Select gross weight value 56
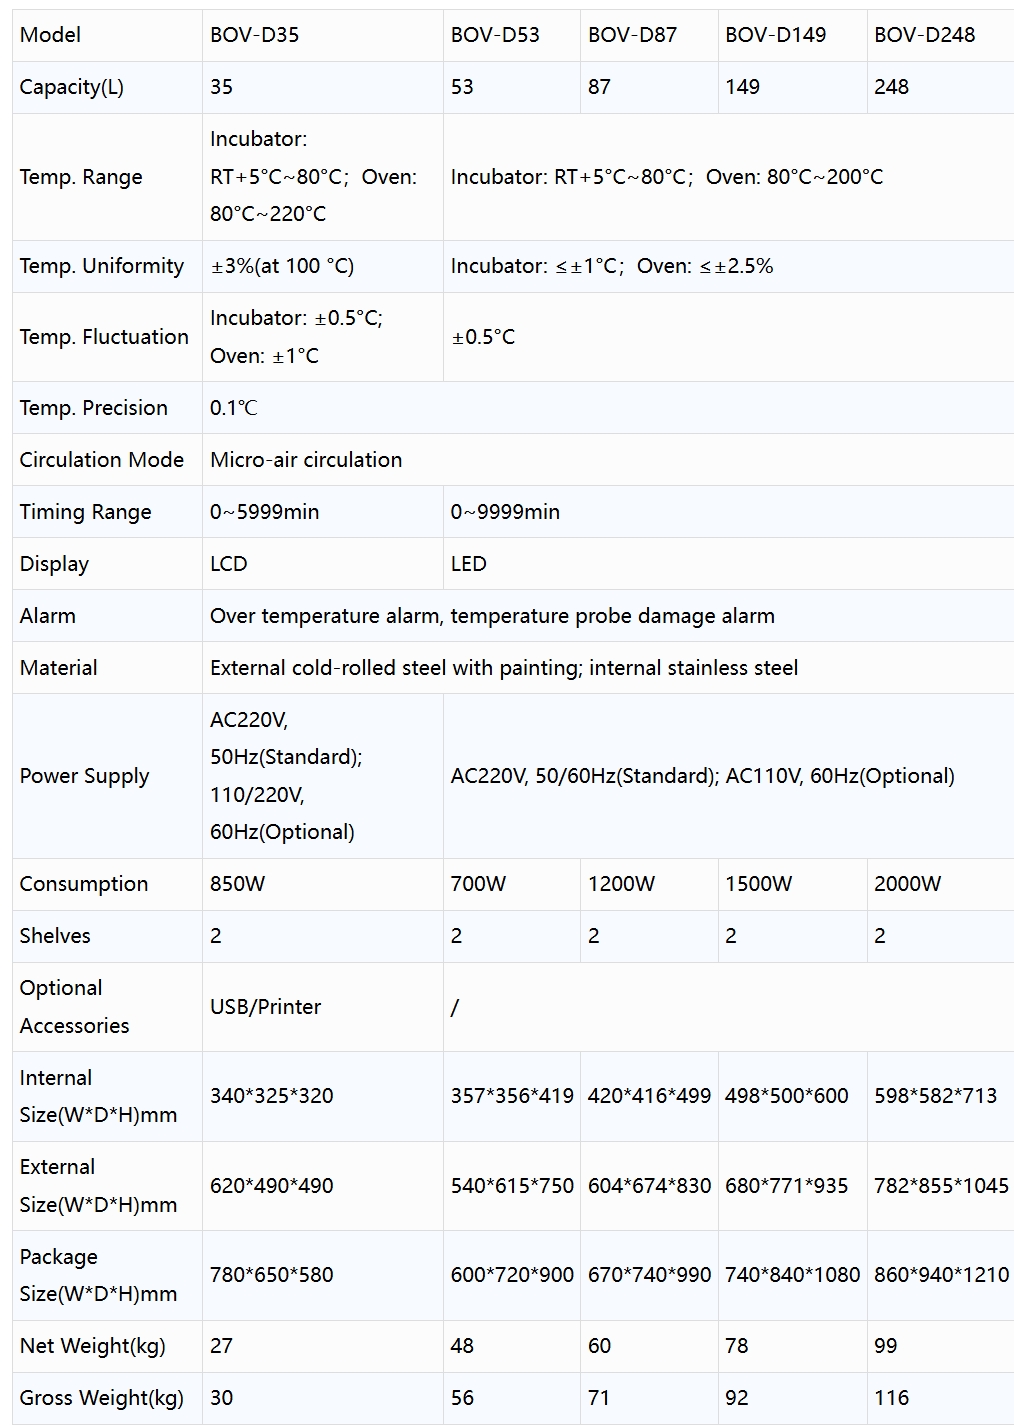1014x1426 pixels. coord(462,1398)
